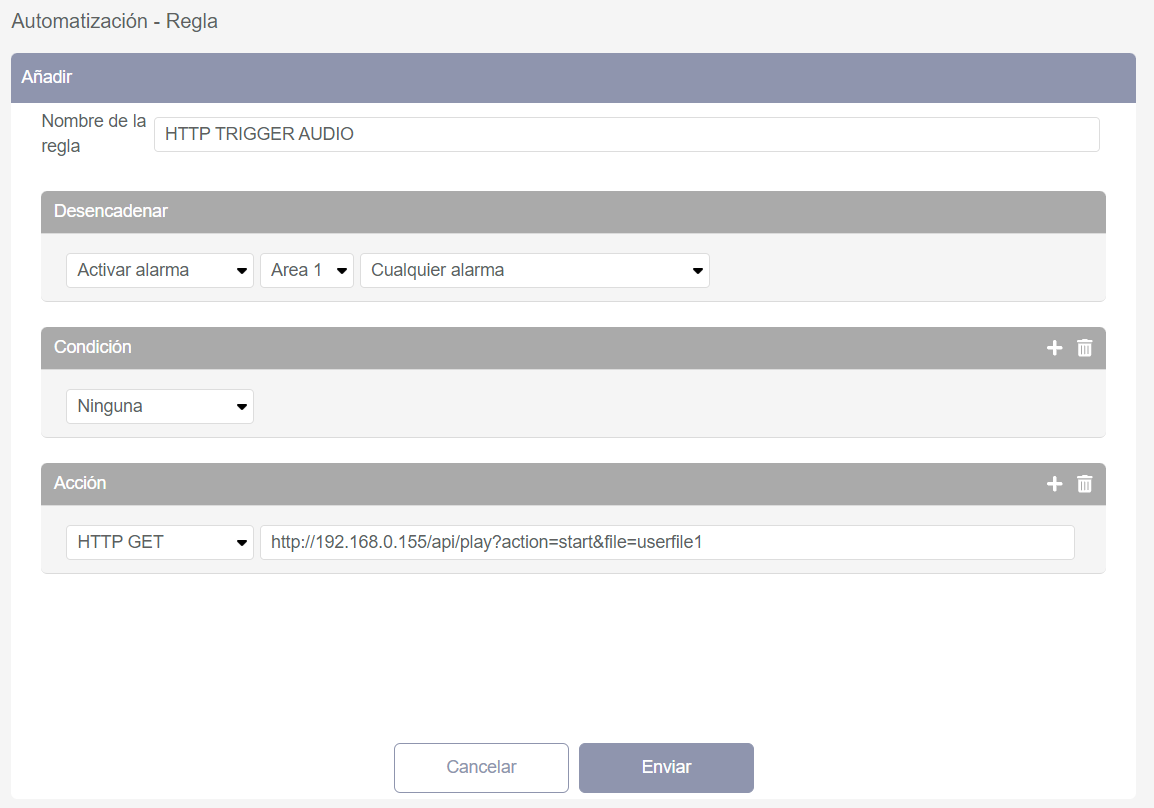Add a new condition with plus icon
1154x808 pixels.
[1053, 348]
